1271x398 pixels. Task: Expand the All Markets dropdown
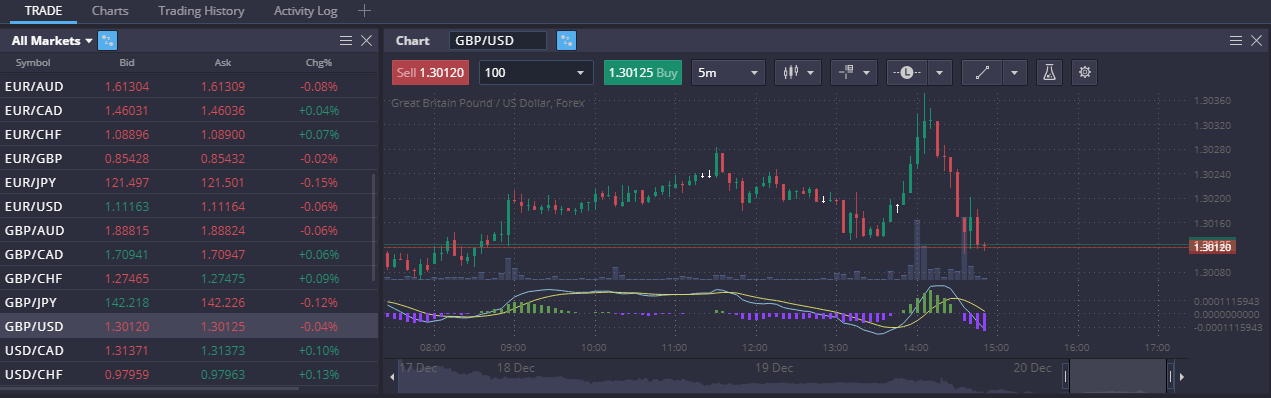[52, 41]
